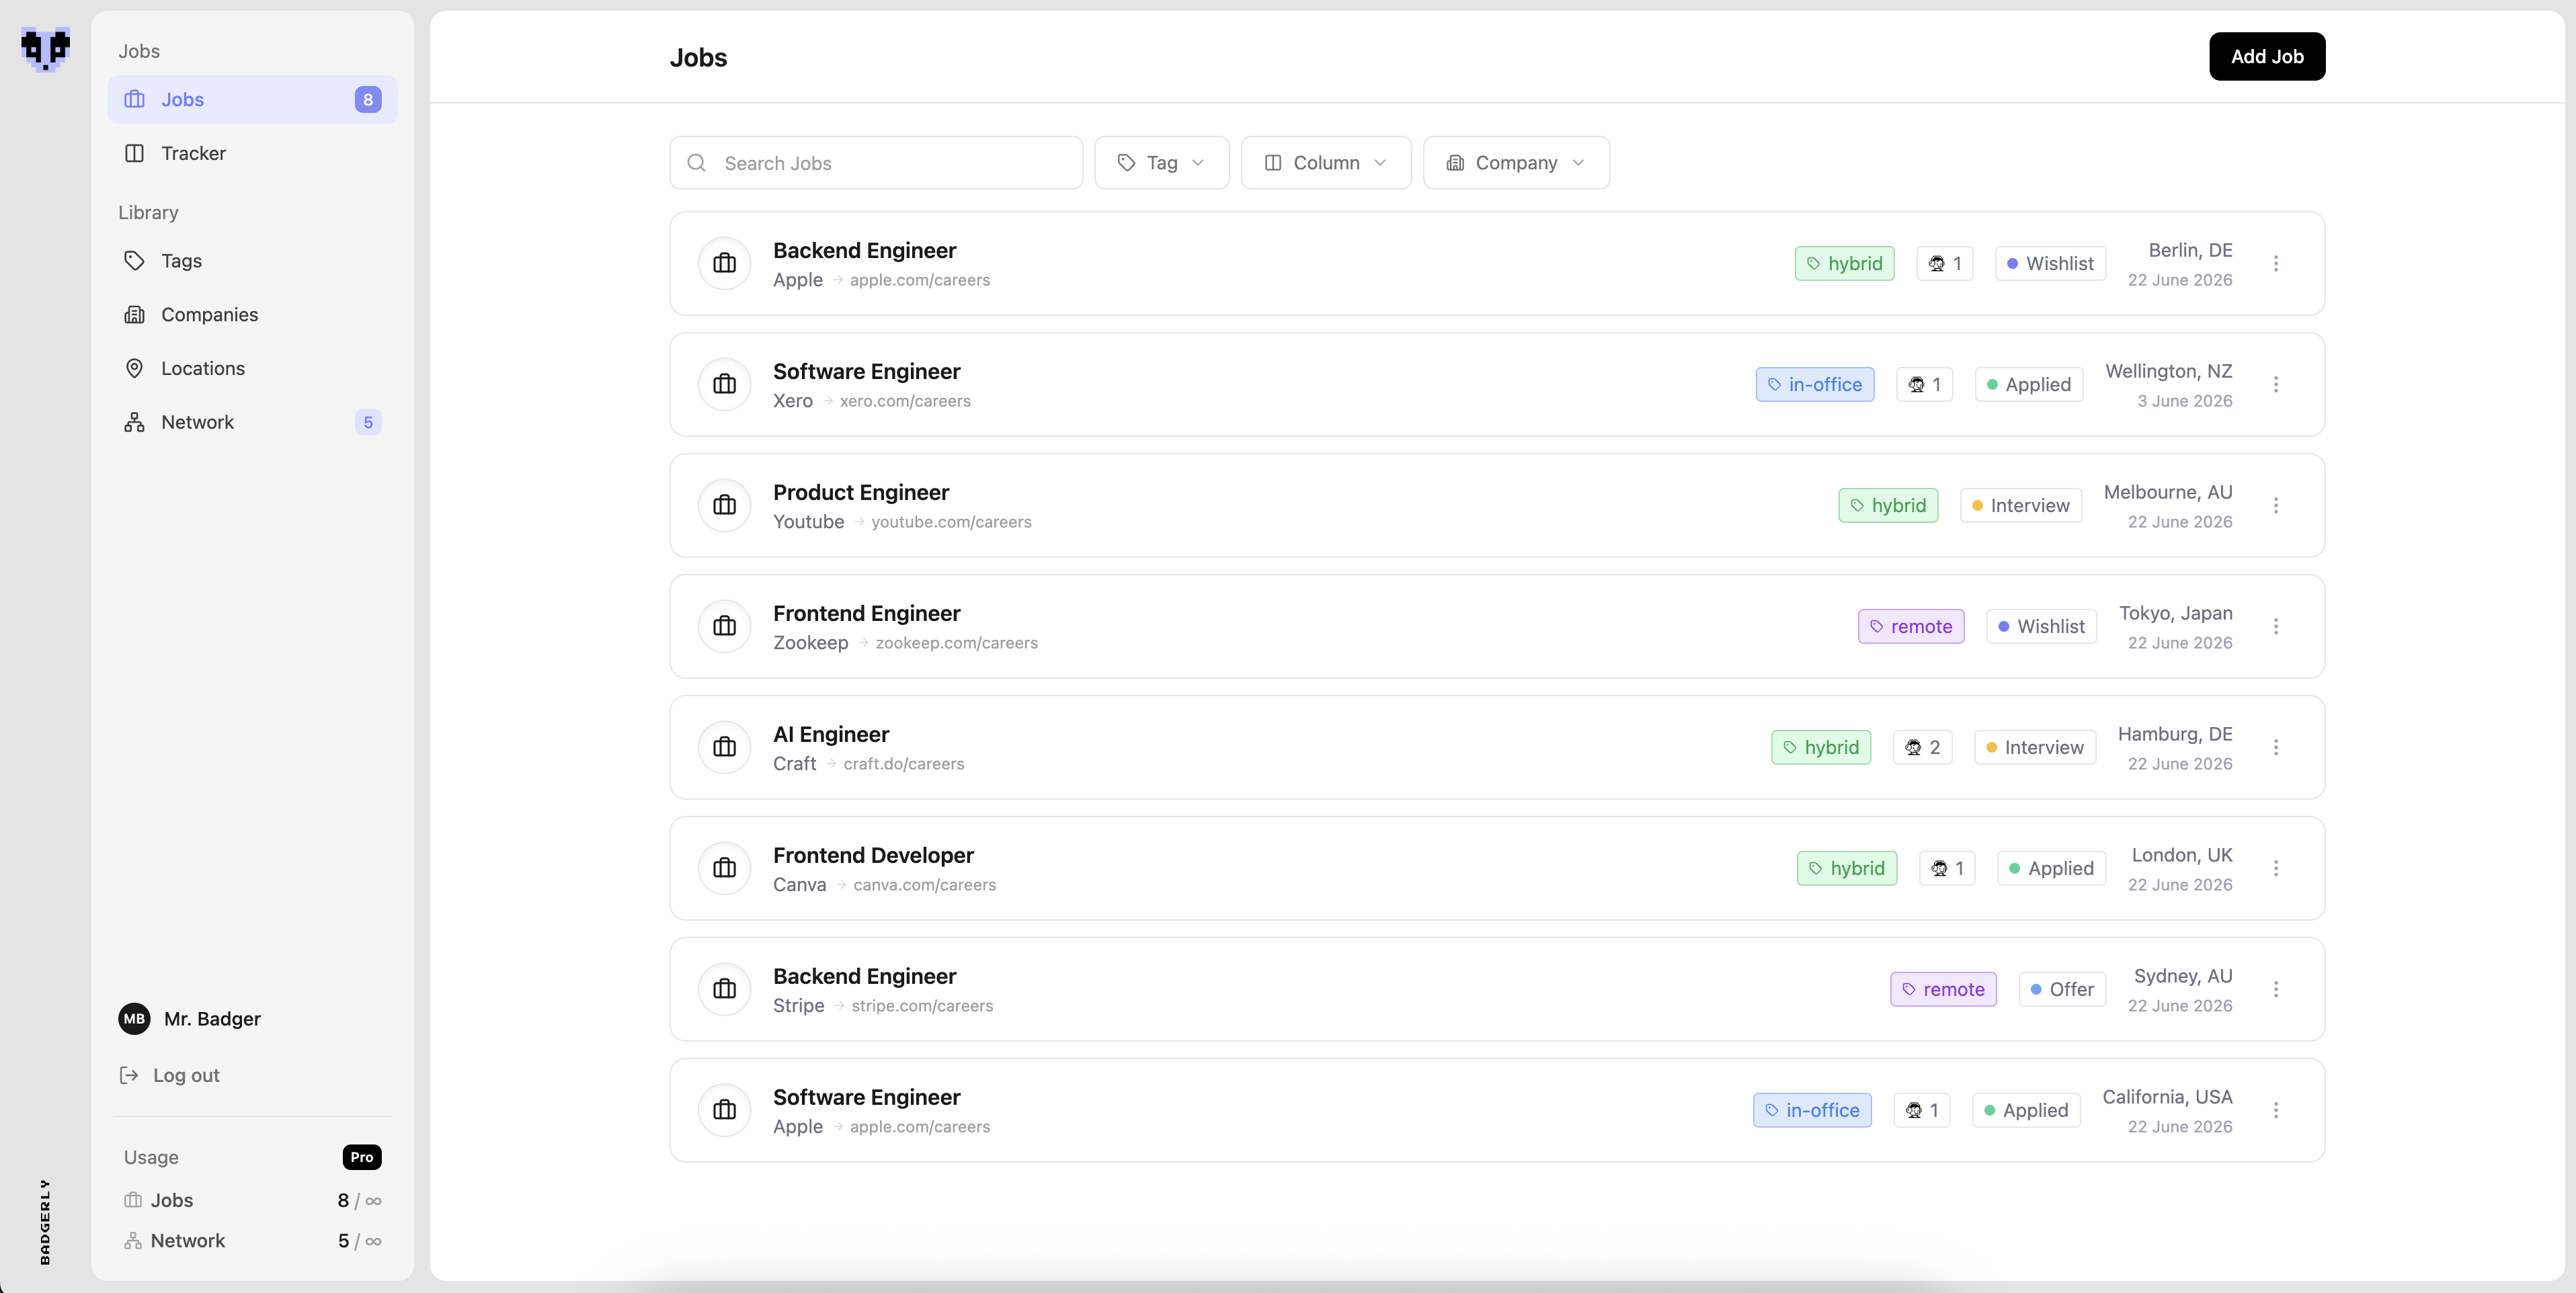The width and height of the screenshot is (2576, 1293).
Task: Click network count badge 5 in sidebar
Action: pos(368,422)
